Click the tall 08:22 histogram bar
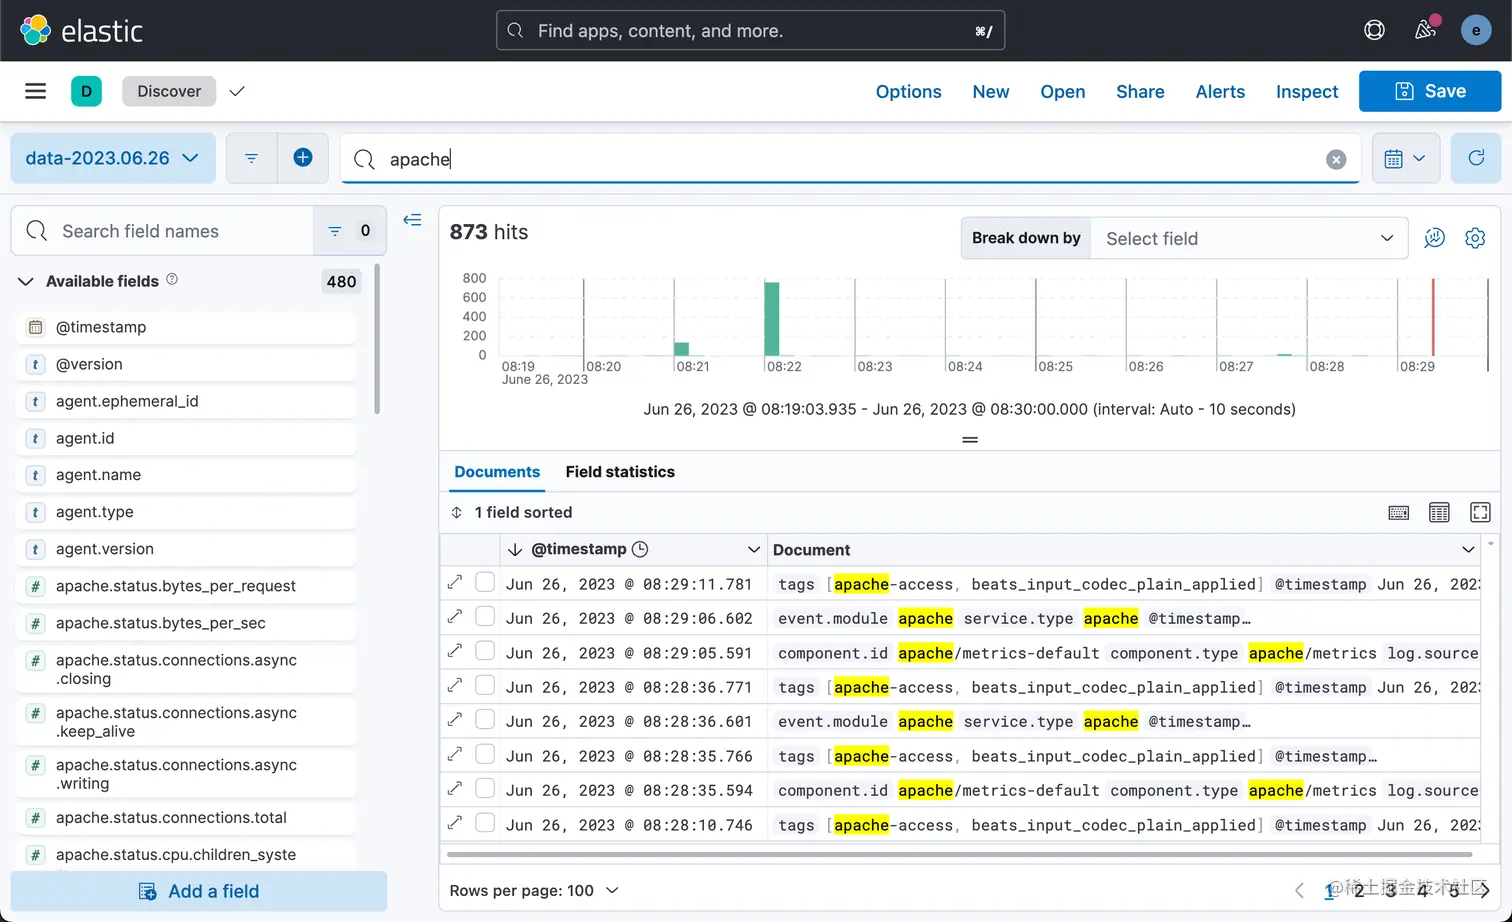 [772, 319]
